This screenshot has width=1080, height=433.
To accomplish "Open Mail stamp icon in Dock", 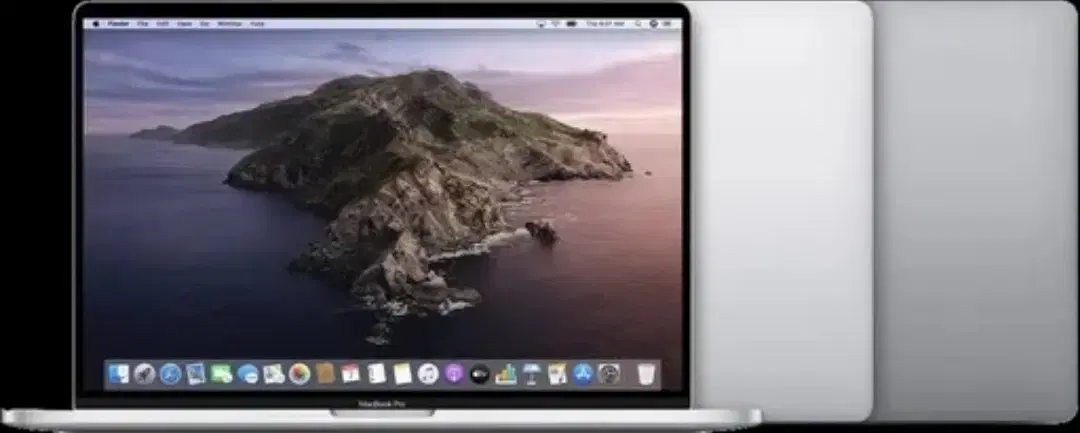I will 196,374.
